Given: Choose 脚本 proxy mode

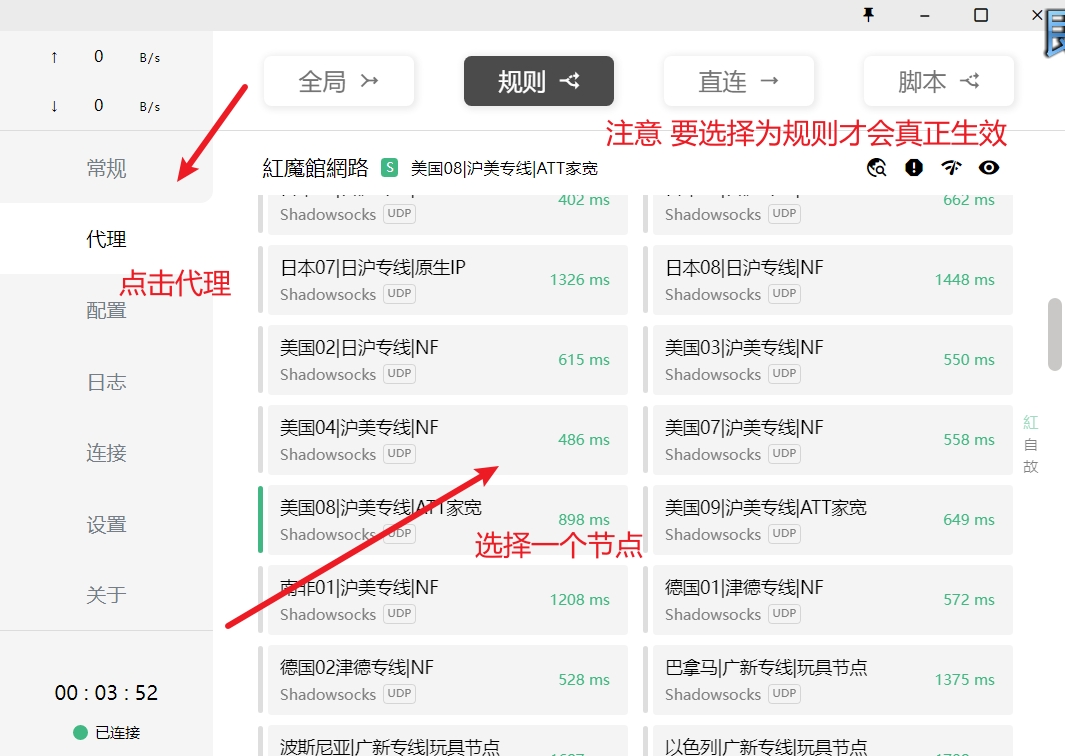Looking at the screenshot, I should pos(939,82).
